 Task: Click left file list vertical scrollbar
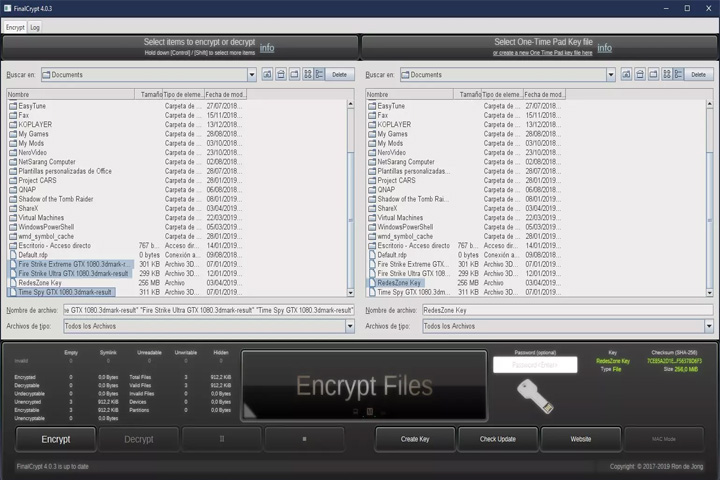tap(350, 198)
